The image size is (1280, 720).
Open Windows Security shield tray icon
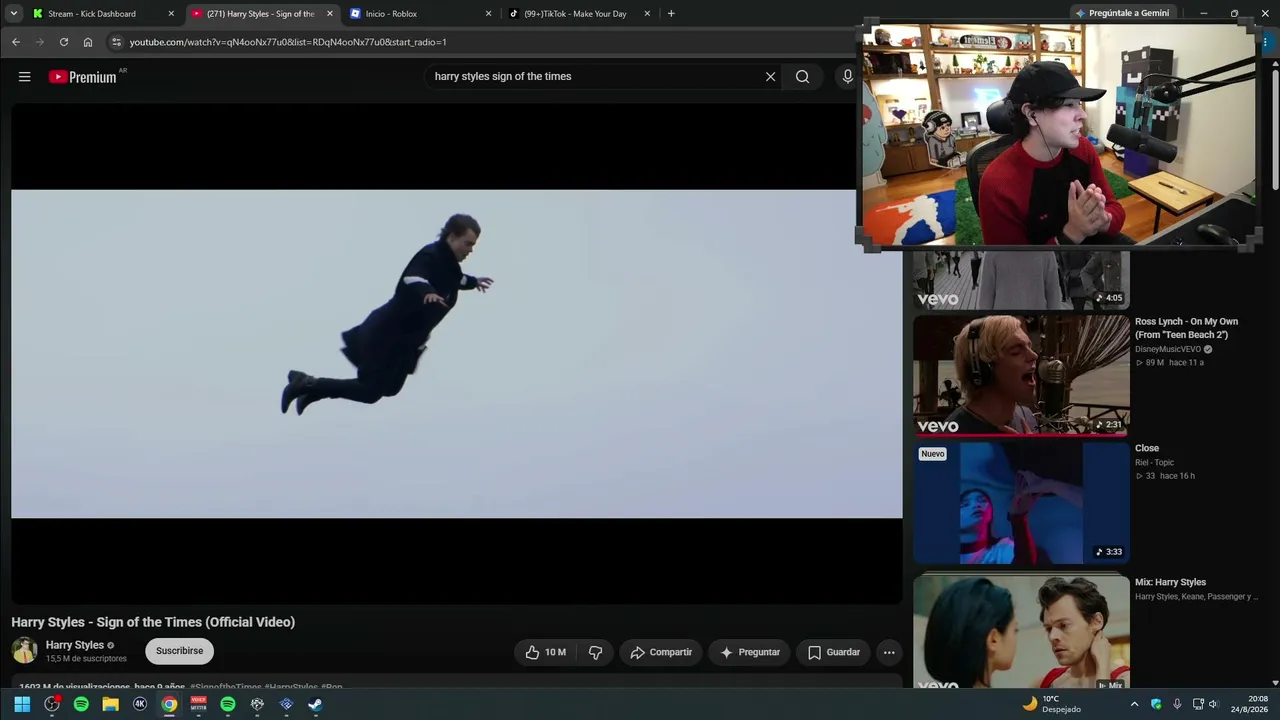click(1156, 704)
